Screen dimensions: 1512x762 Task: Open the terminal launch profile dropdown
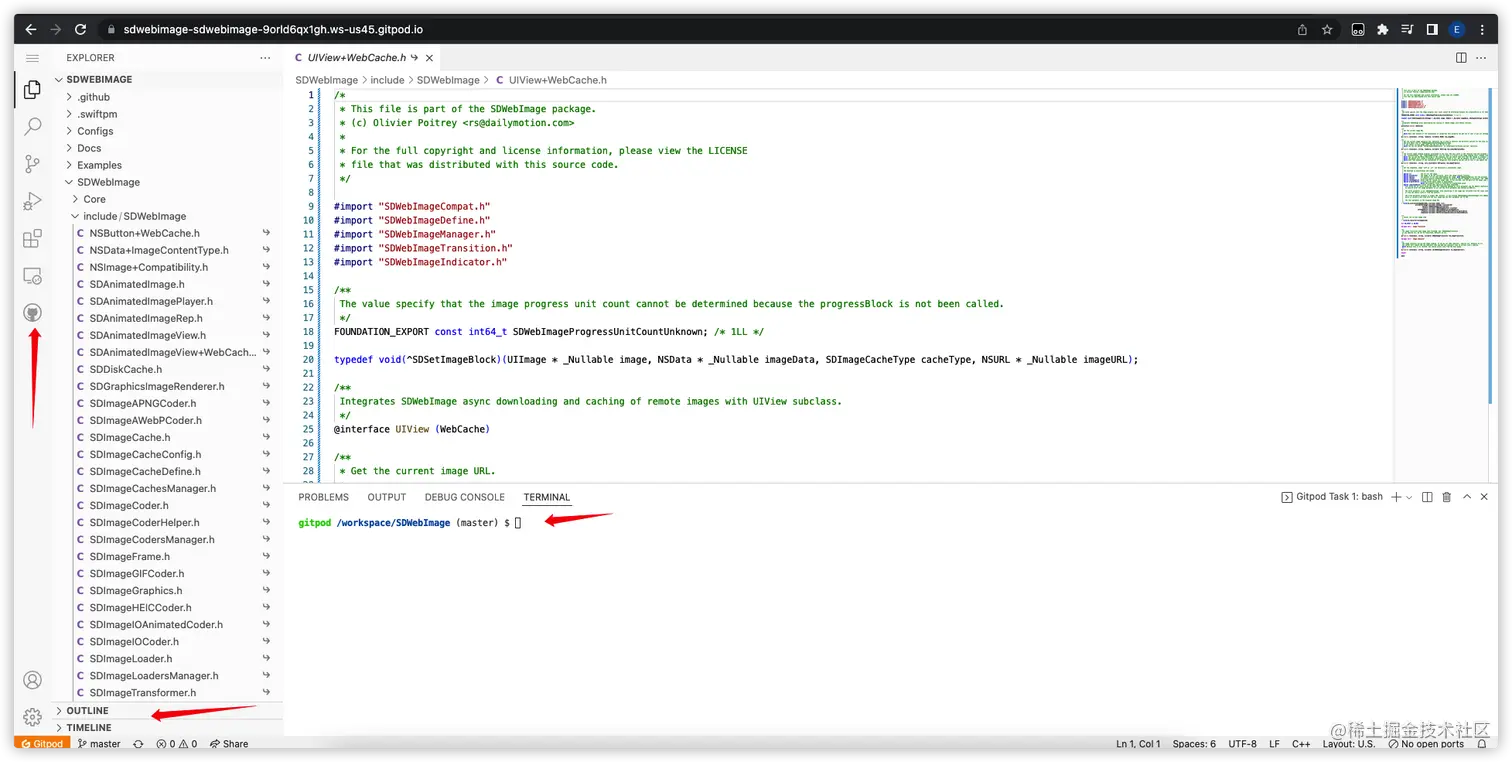1410,497
